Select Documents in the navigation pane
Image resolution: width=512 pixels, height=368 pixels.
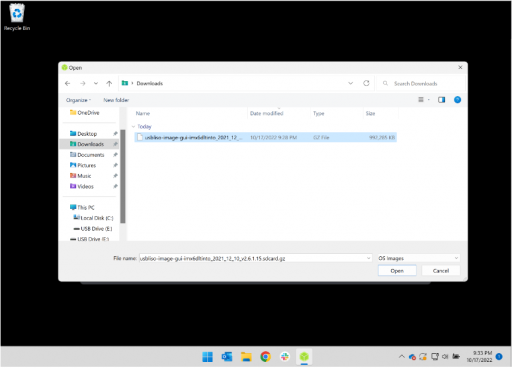point(87,155)
